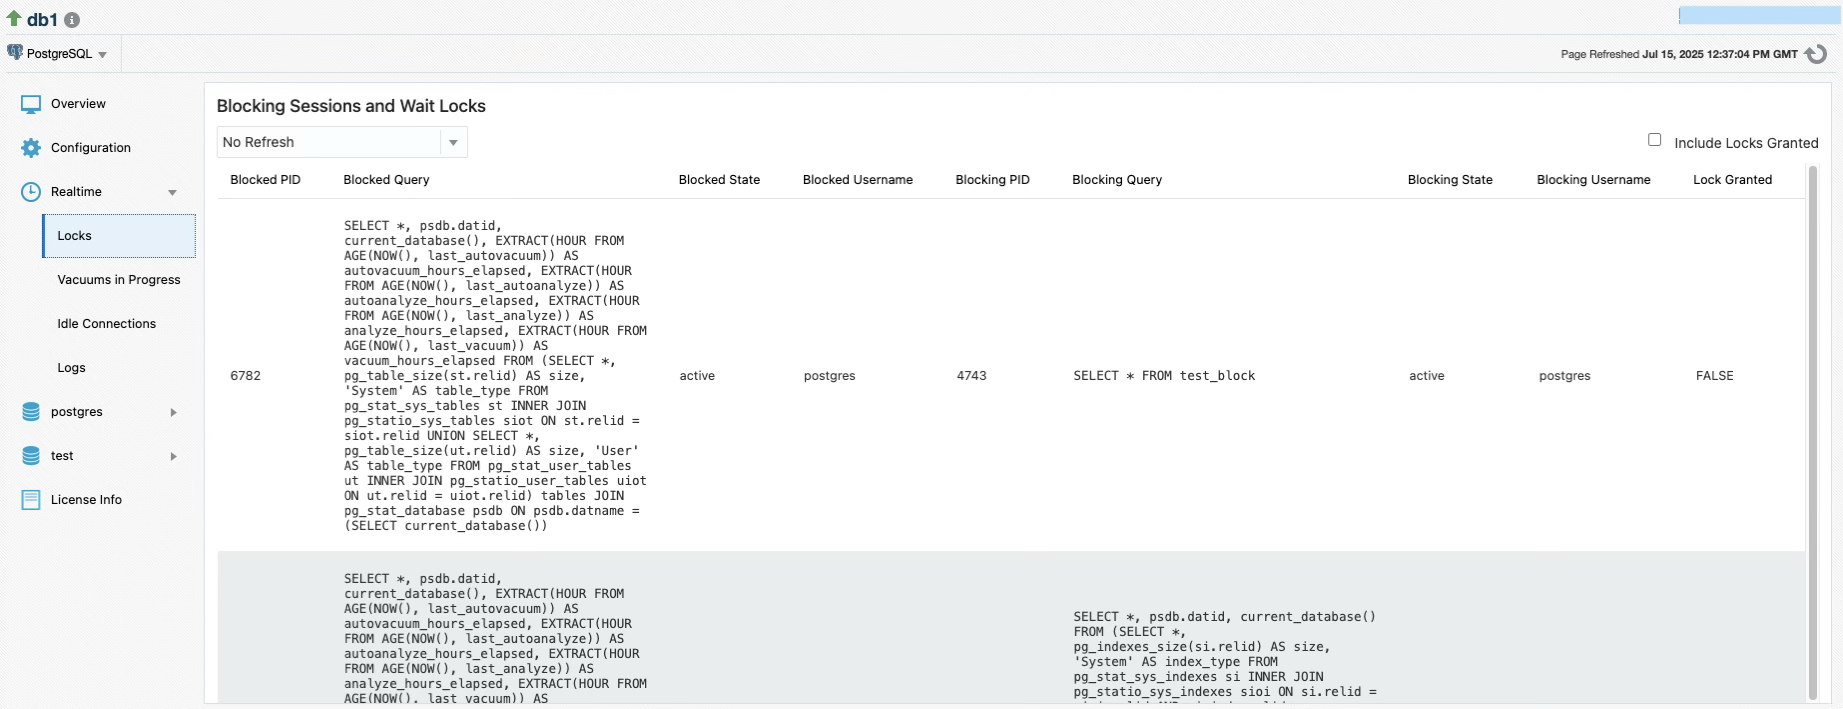Click the refresh page icon
The height and width of the screenshot is (709, 1843).
1816,54
